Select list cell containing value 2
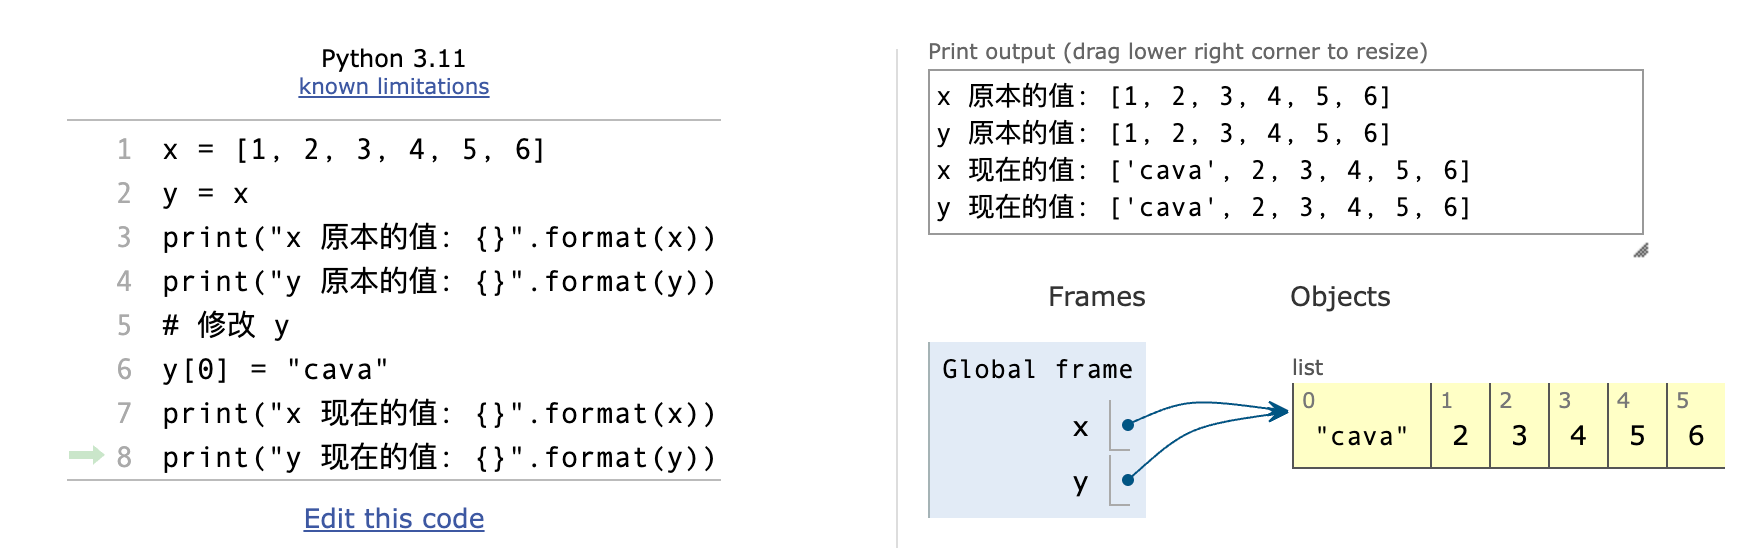The image size is (1758, 548). (1460, 425)
